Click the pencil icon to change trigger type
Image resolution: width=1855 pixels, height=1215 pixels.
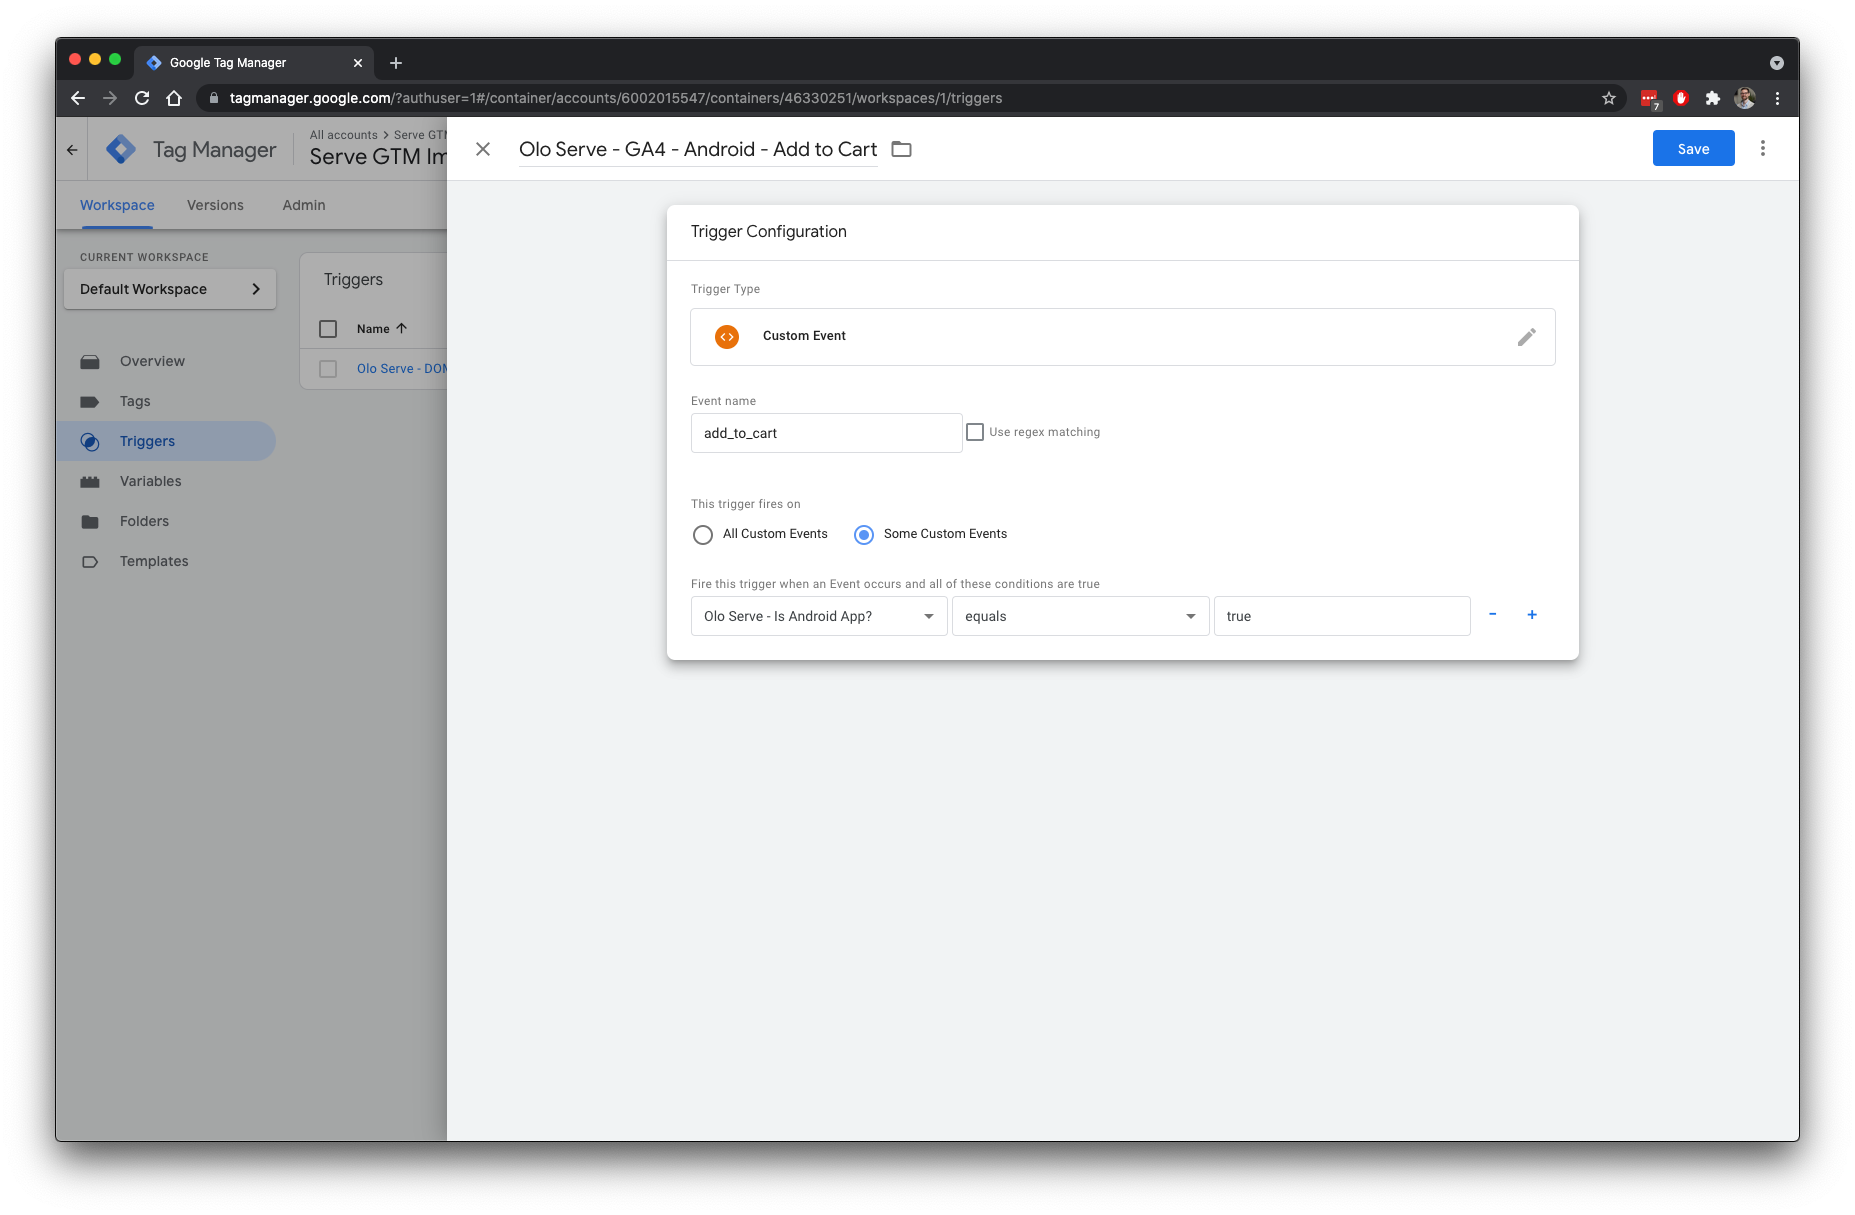click(x=1527, y=337)
